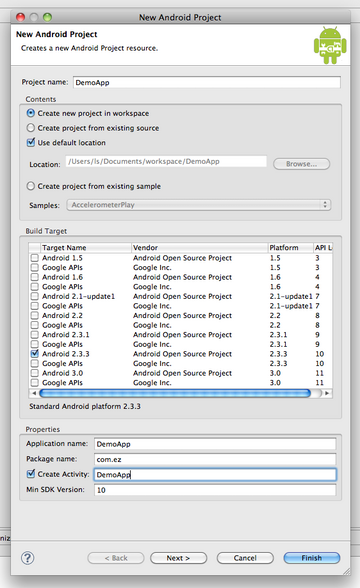Check the Android 3.0 target checkbox
Screen dimensions: 360x588
34,373
